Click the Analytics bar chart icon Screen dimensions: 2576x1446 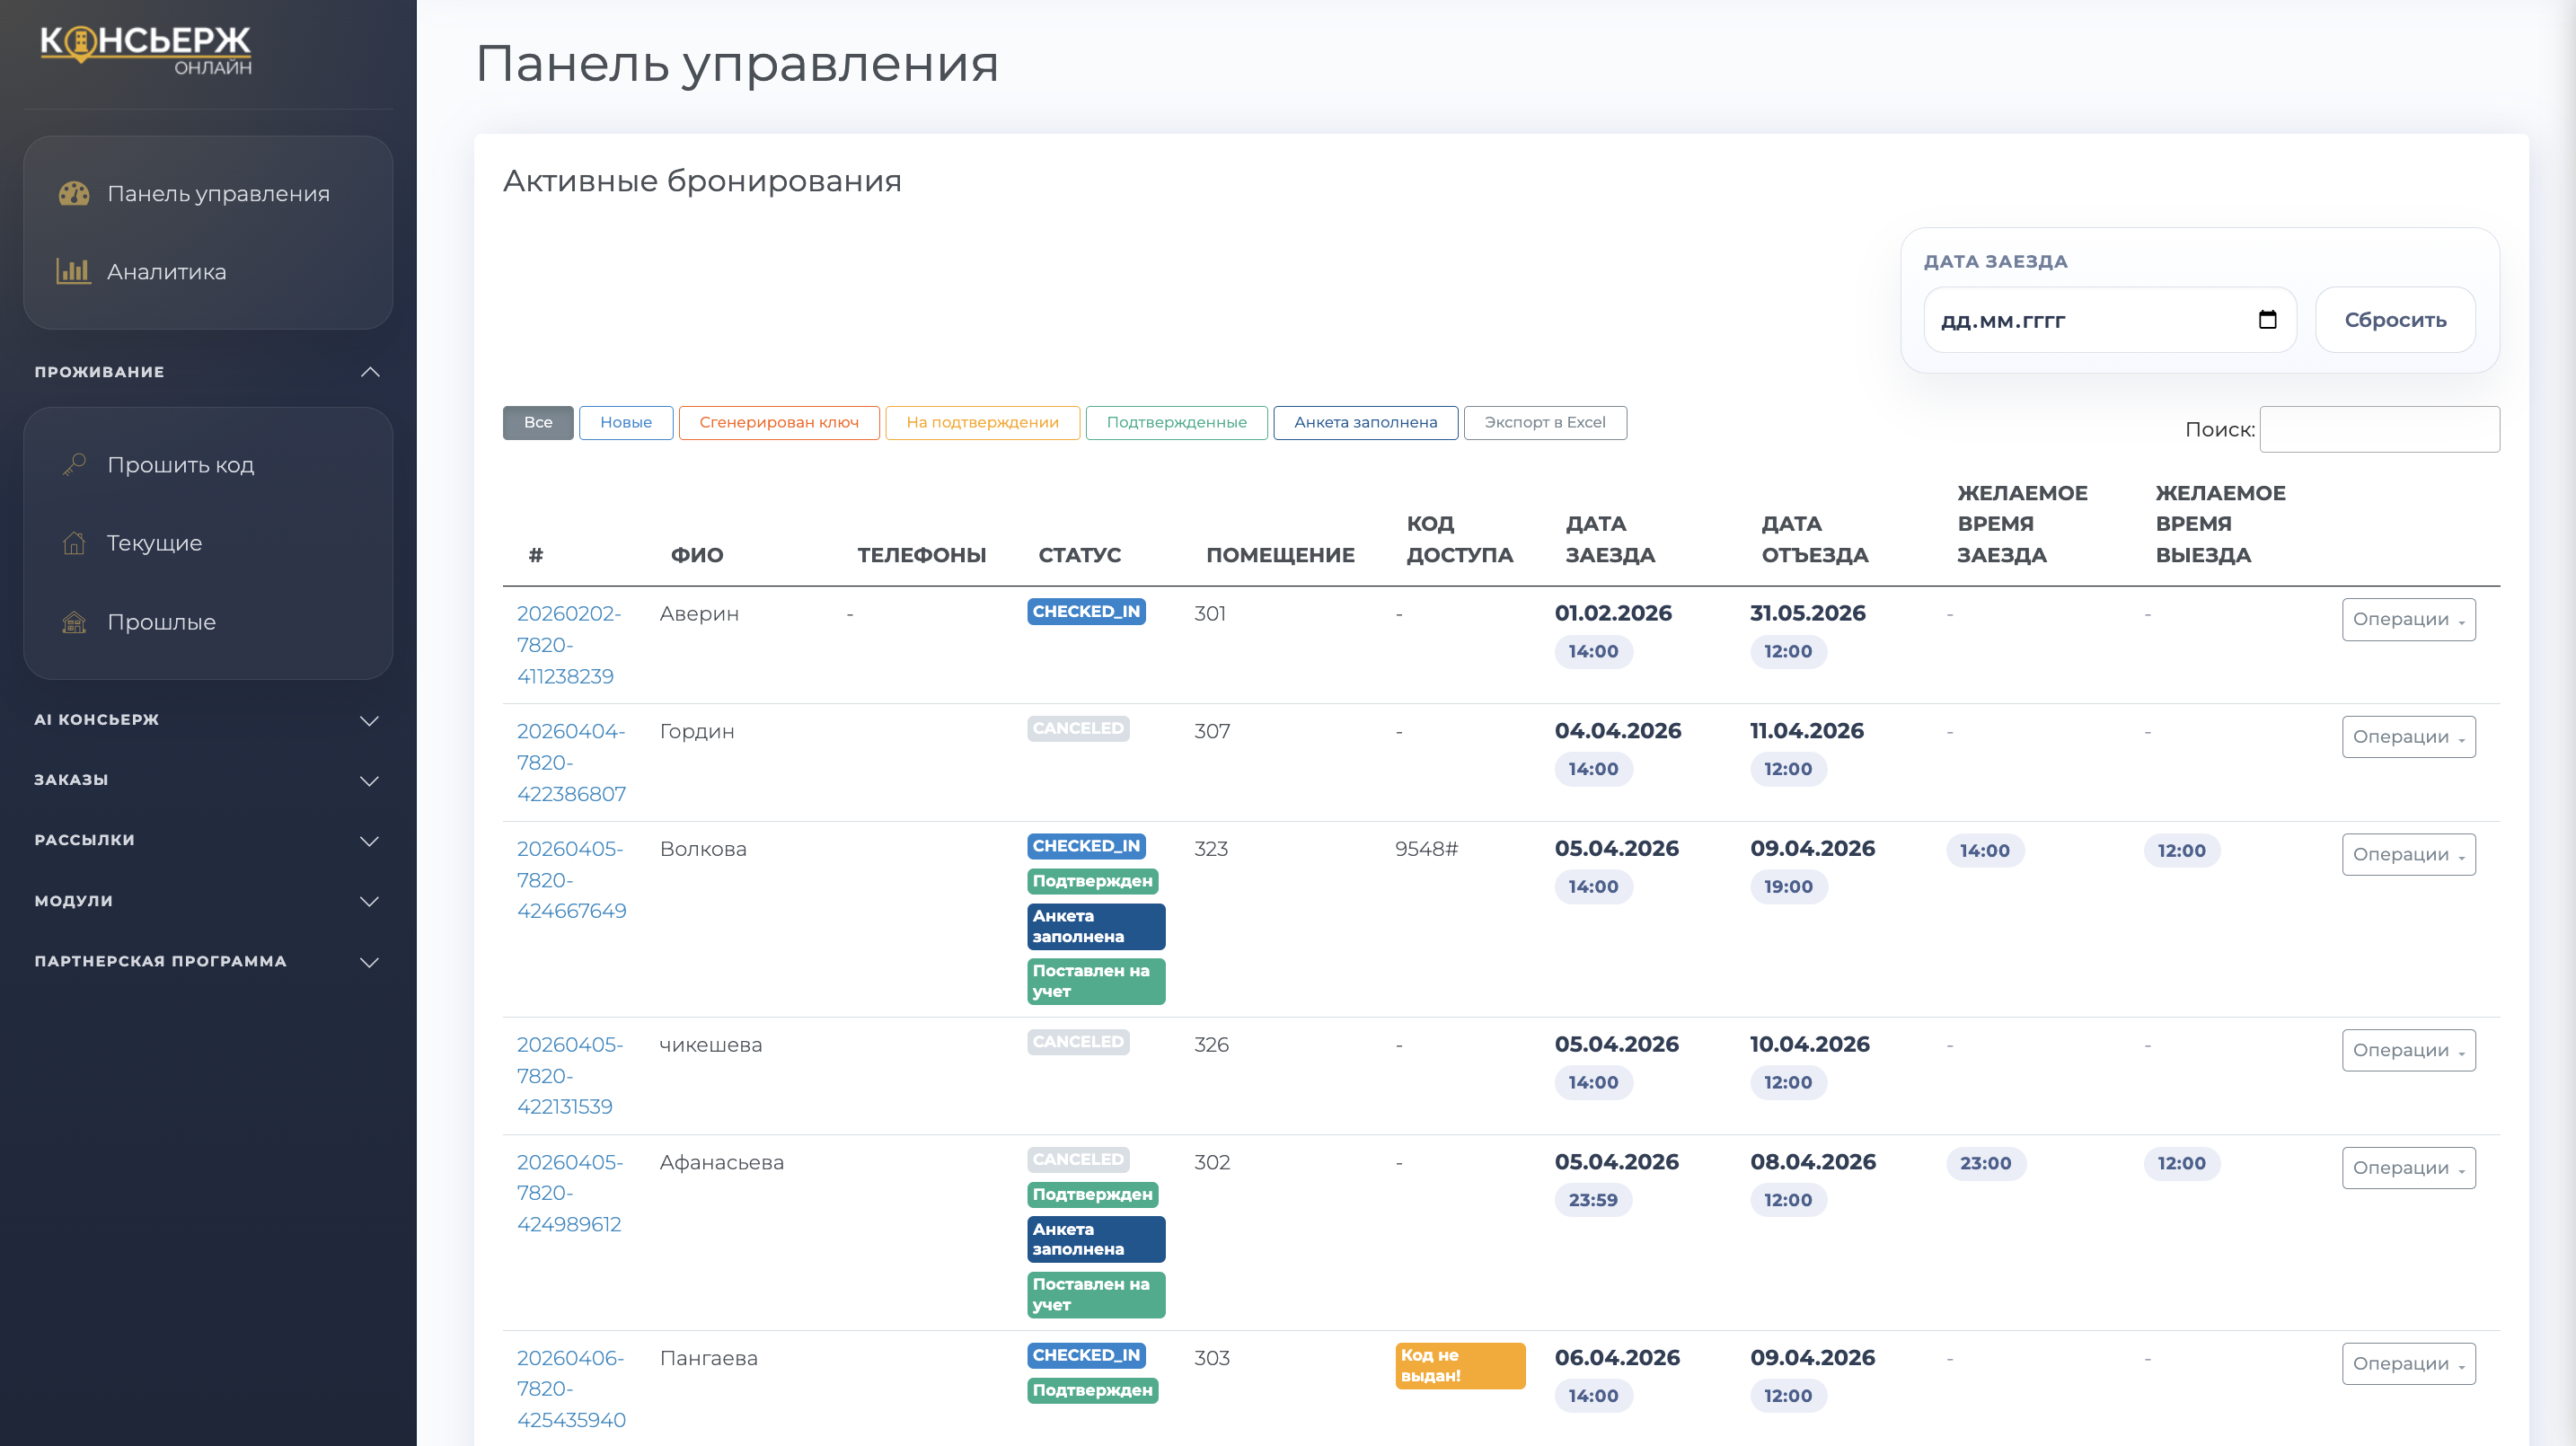coord(74,271)
